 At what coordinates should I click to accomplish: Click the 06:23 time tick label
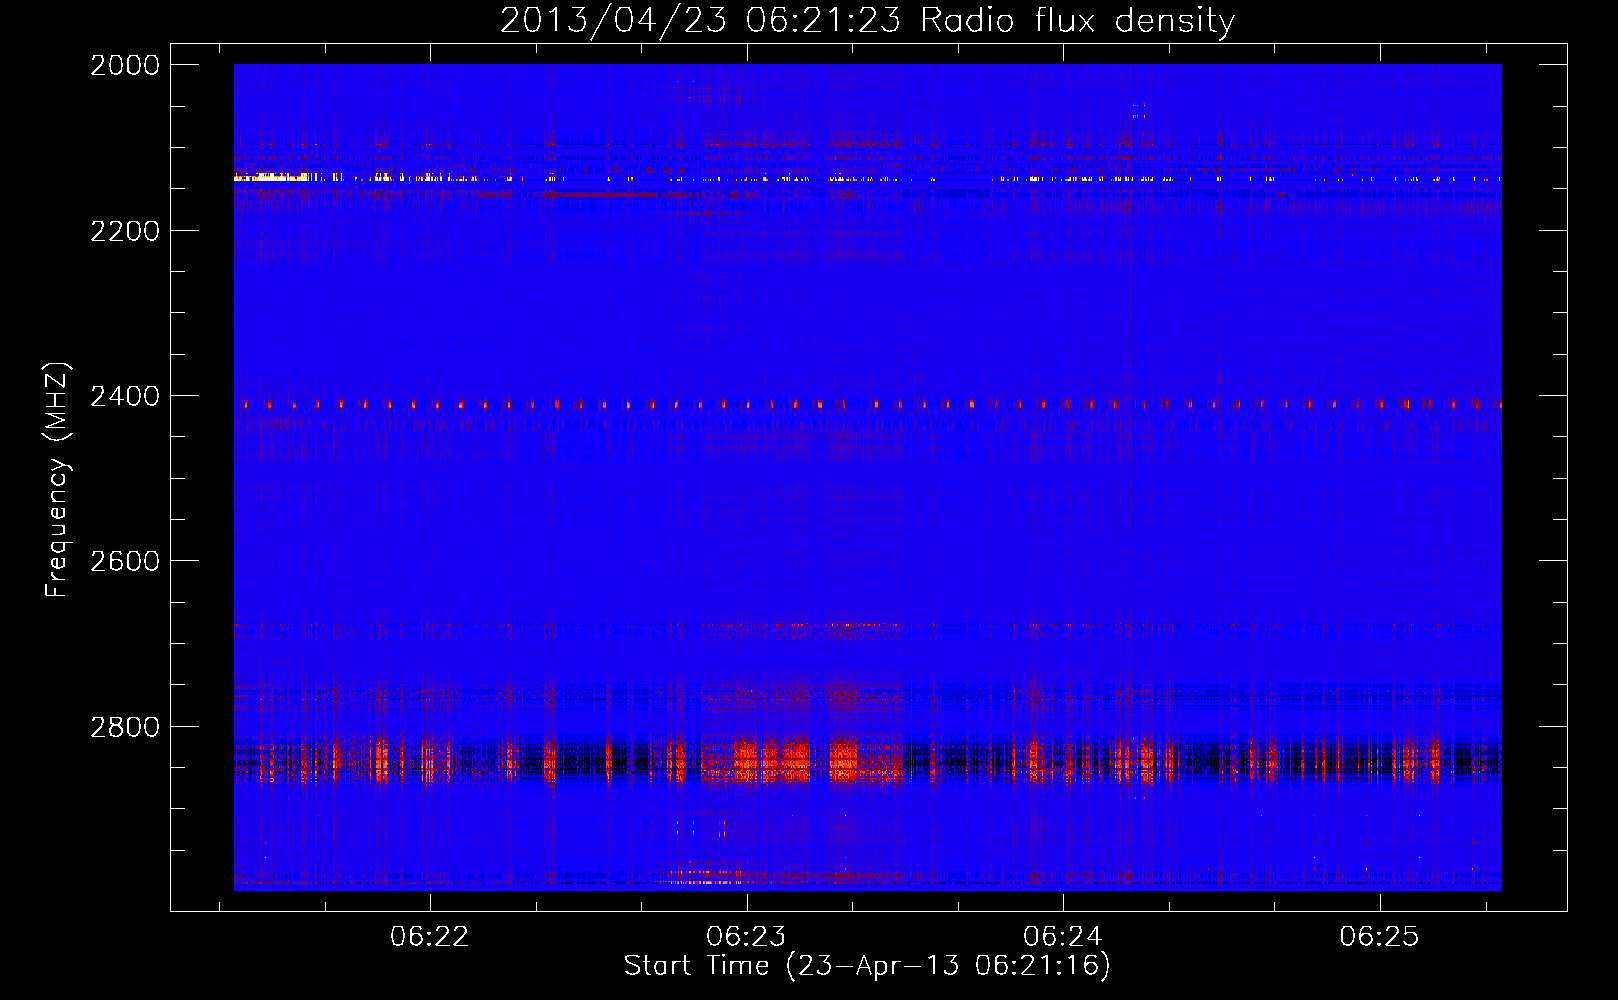pos(746,936)
